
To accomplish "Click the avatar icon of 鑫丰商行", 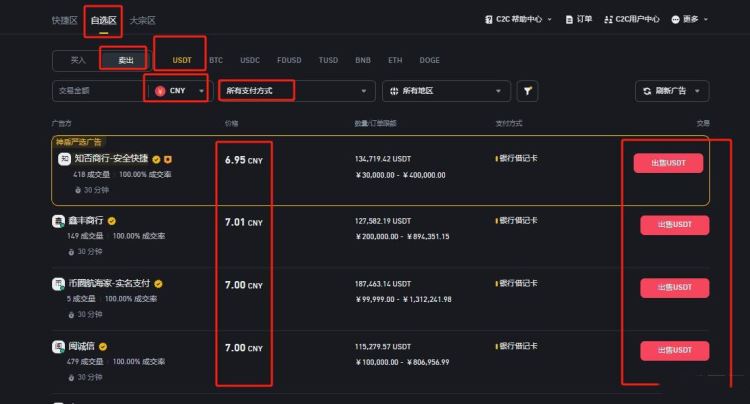I will click(58, 221).
